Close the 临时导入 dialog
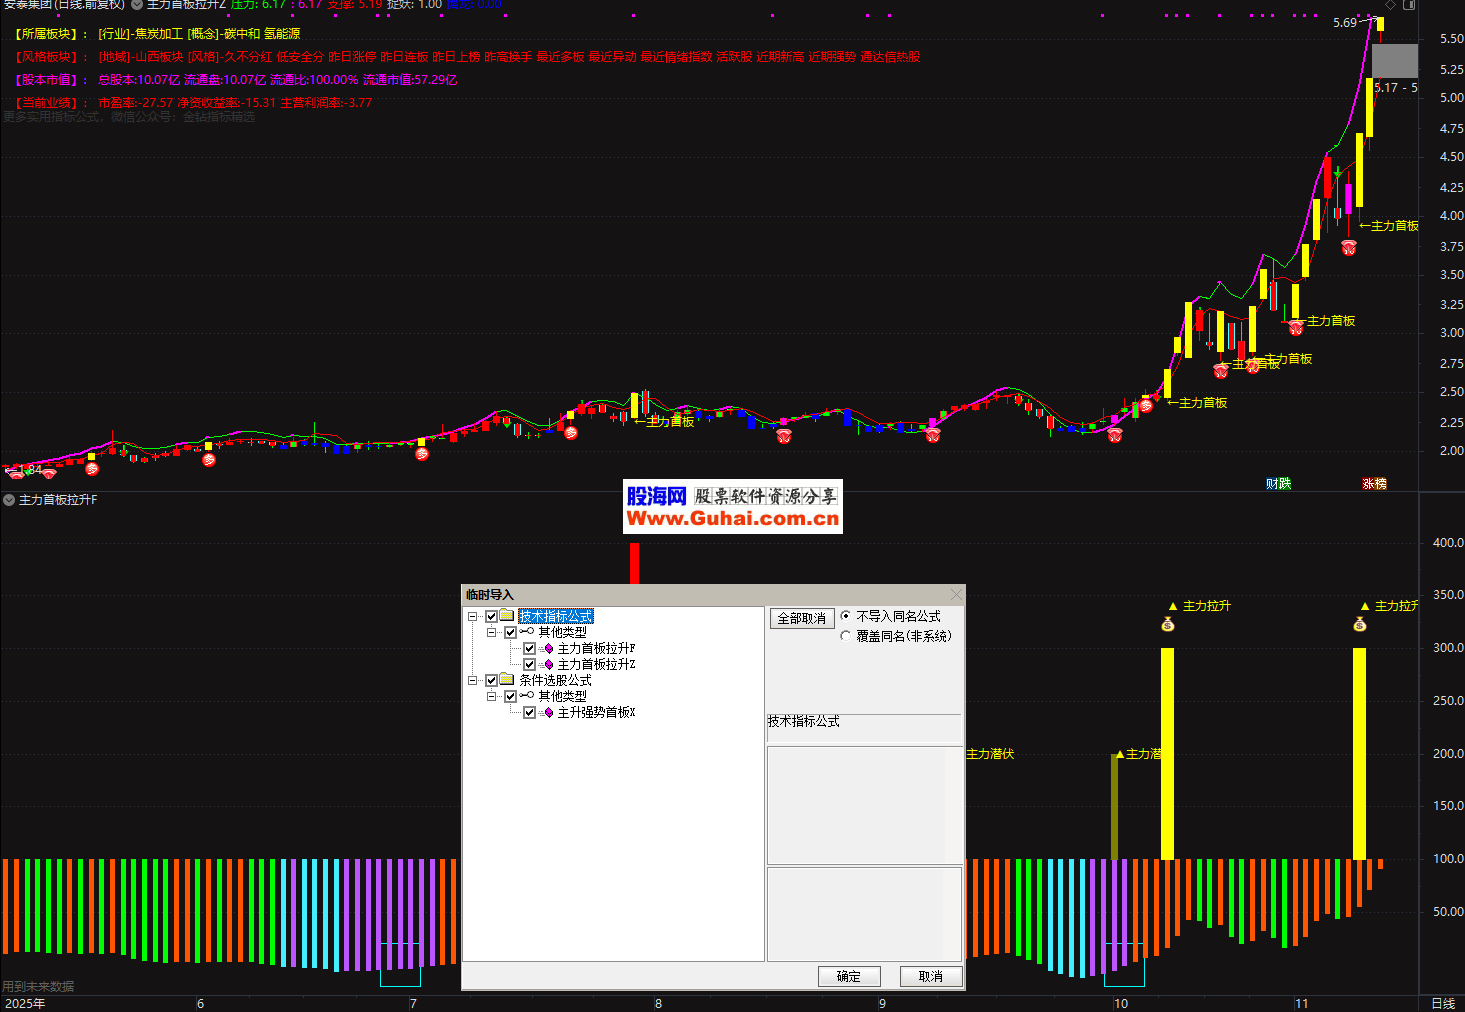Viewport: 1465px width, 1012px height. click(956, 595)
